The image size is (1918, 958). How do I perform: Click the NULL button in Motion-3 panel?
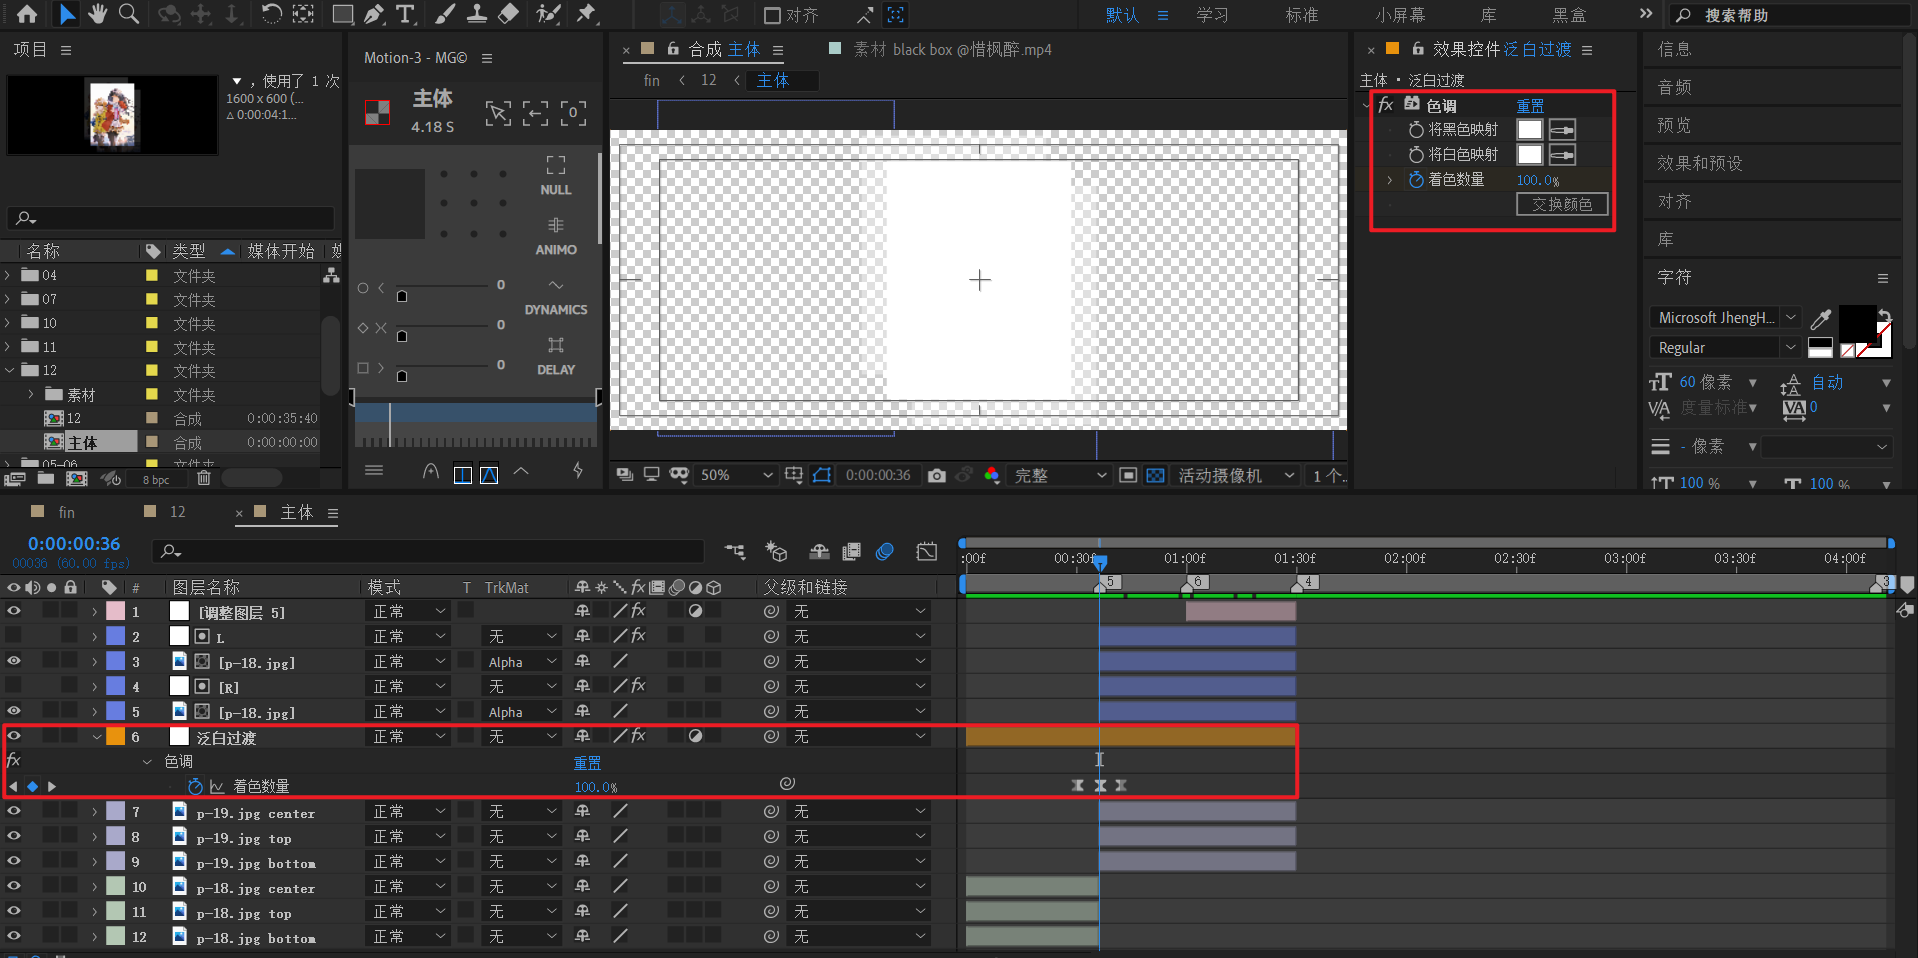556,176
